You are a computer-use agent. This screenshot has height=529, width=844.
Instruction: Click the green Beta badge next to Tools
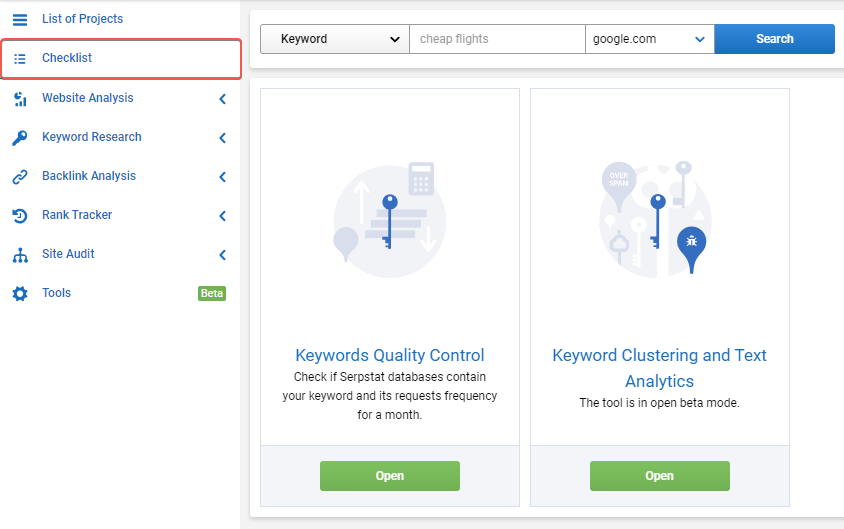tap(212, 293)
